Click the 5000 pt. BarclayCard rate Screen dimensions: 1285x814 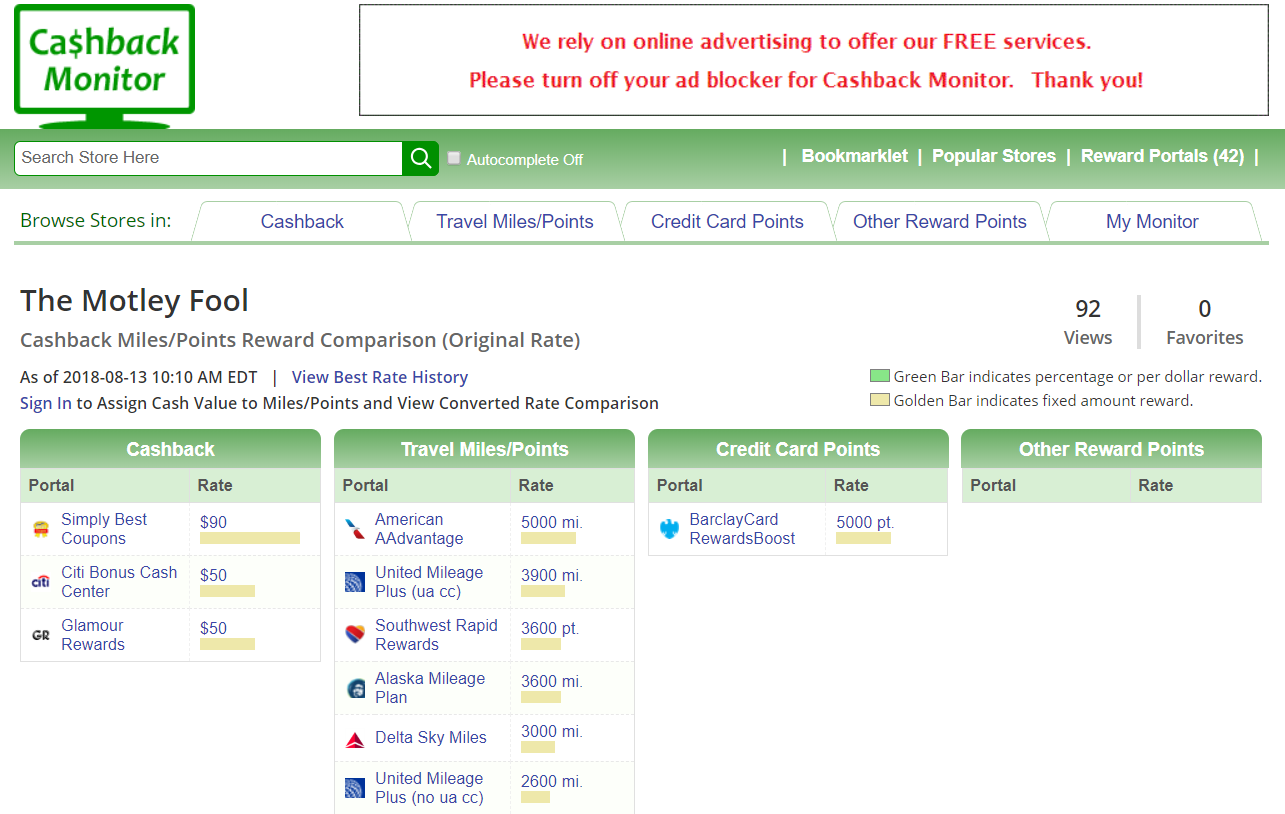[x=865, y=522]
